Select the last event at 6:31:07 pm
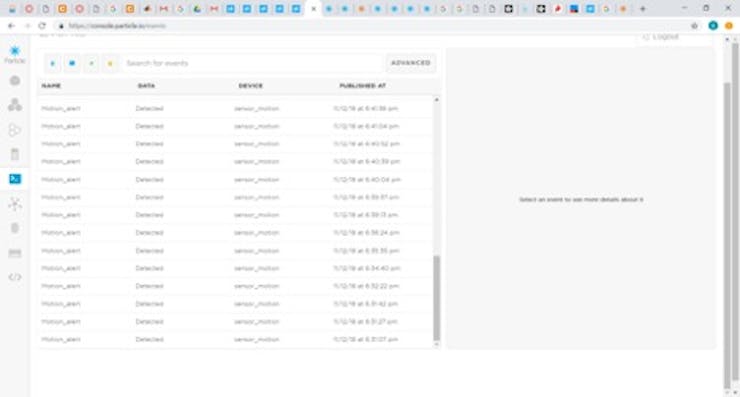The image size is (740, 397). click(x=235, y=339)
